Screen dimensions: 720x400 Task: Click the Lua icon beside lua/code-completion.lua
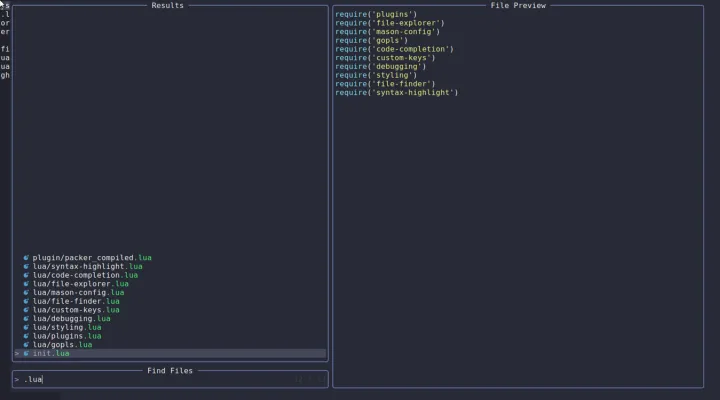tap(26, 275)
